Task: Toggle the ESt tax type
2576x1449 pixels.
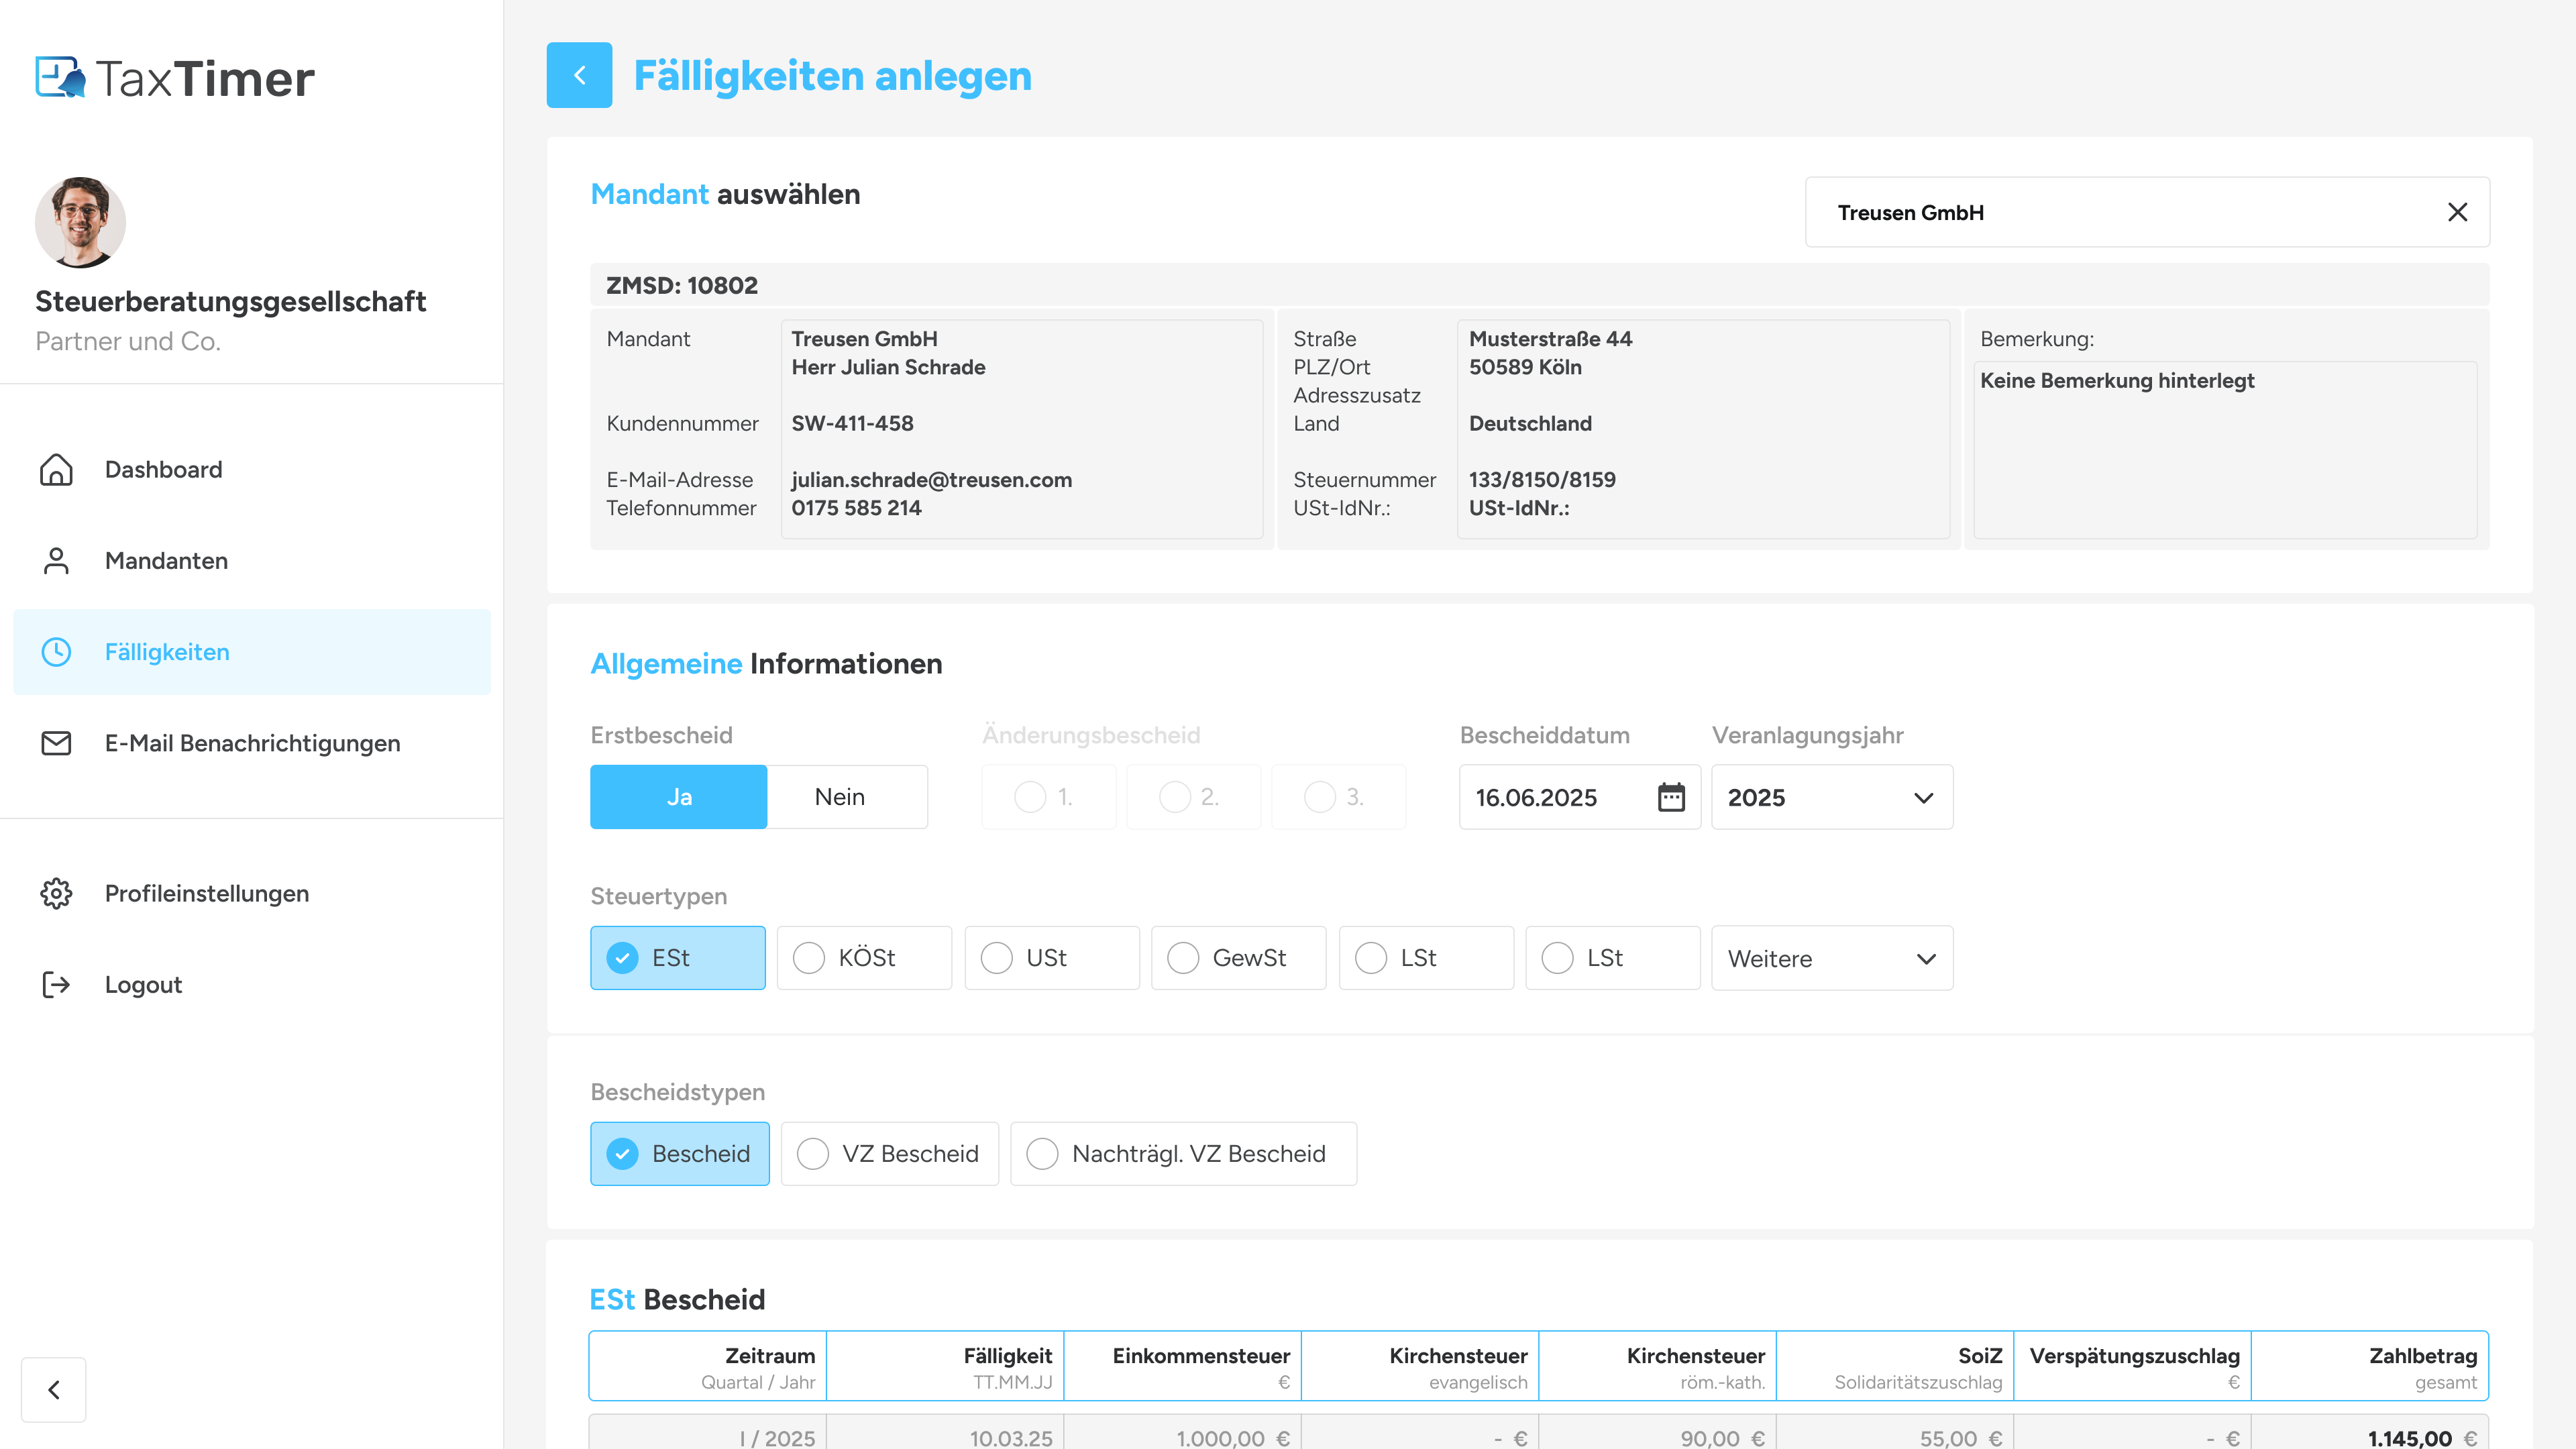Action: point(678,958)
